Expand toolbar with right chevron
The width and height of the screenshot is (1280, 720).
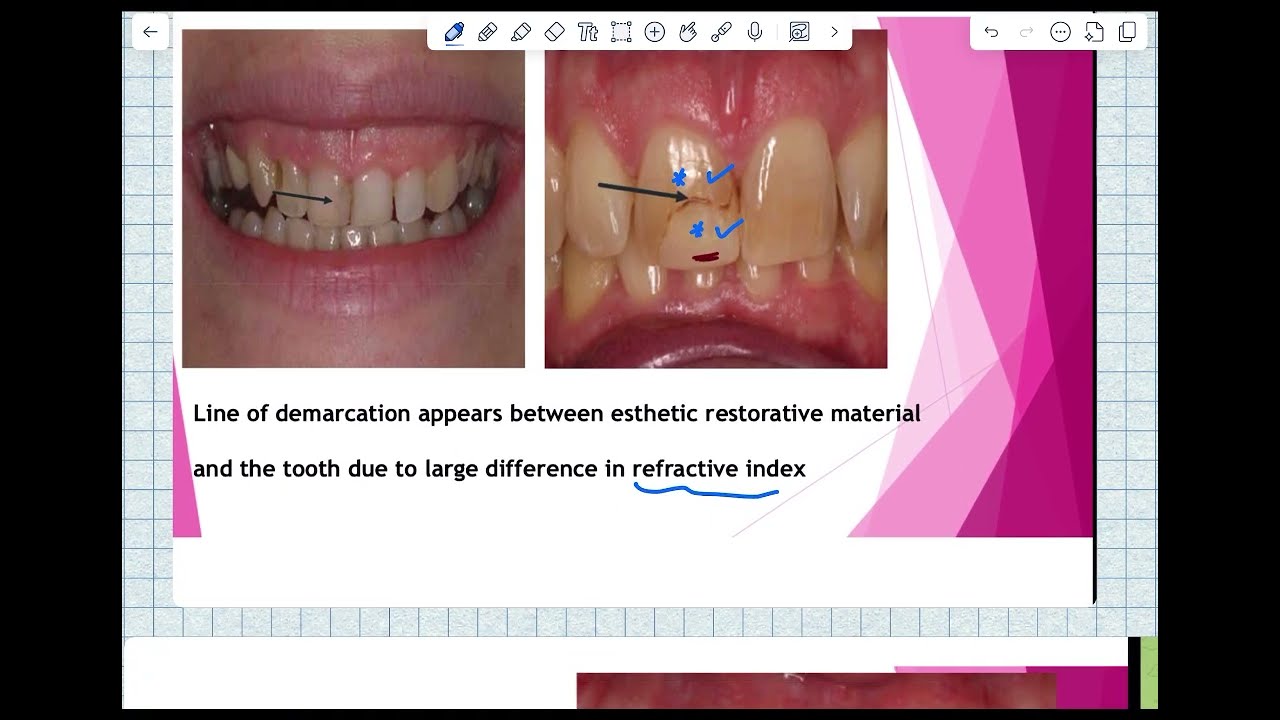click(x=834, y=32)
